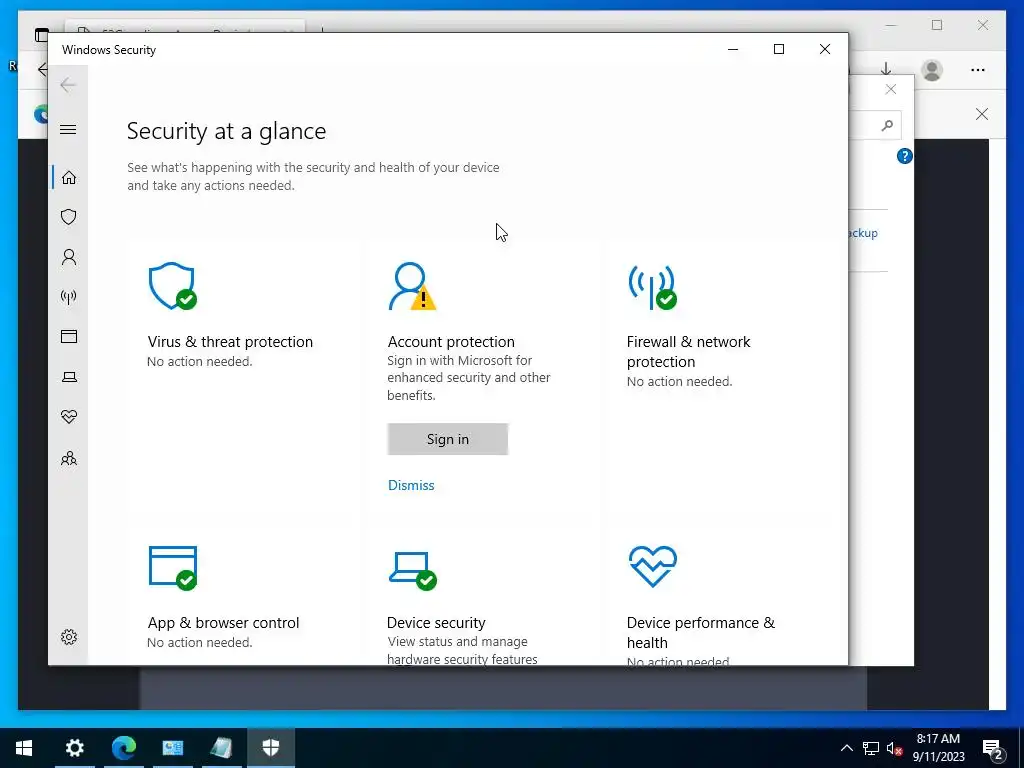
Task: Go back with the back arrow
Action: pyautogui.click(x=68, y=85)
